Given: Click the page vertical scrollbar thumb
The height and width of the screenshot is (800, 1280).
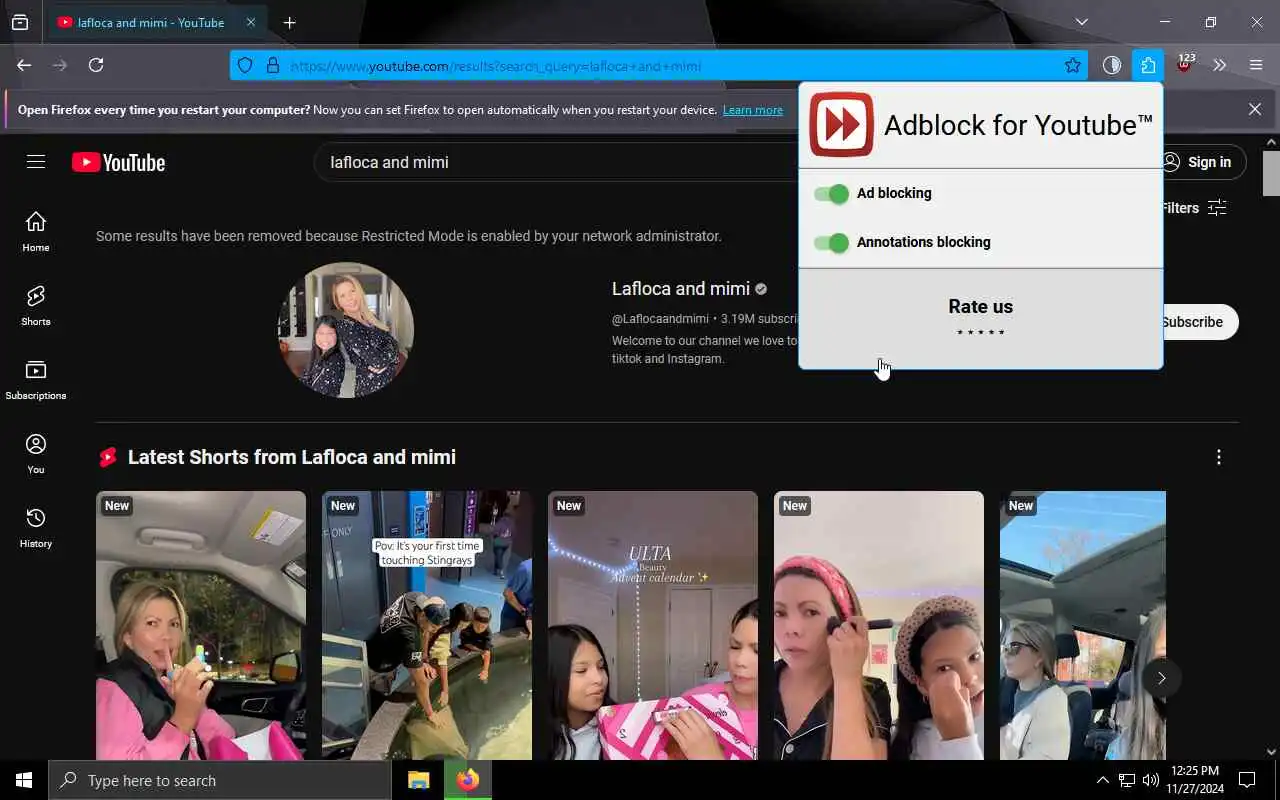Looking at the screenshot, I should point(1271,173).
